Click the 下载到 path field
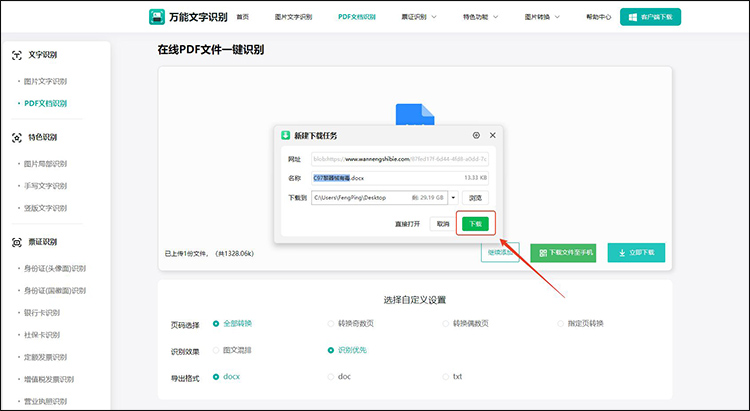 (379, 198)
